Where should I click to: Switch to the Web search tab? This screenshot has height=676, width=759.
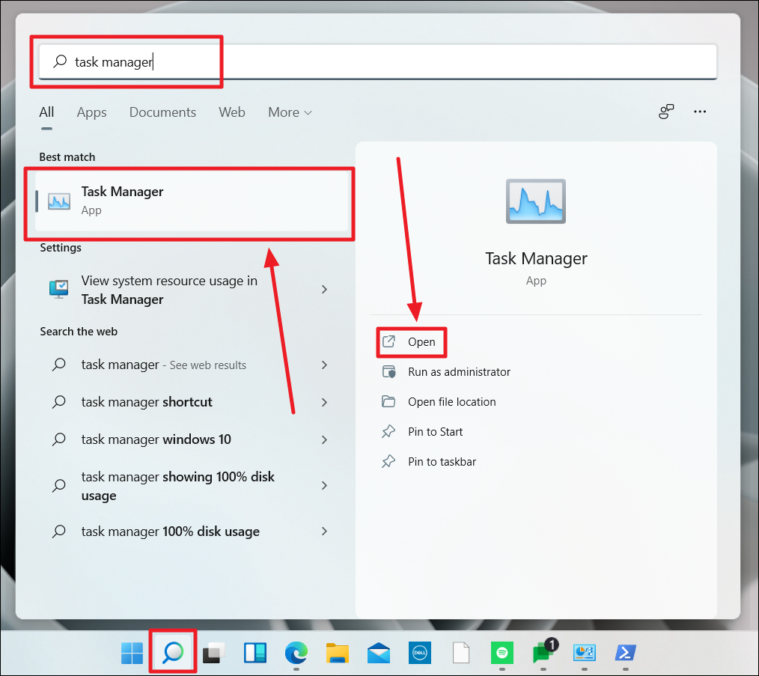232,112
